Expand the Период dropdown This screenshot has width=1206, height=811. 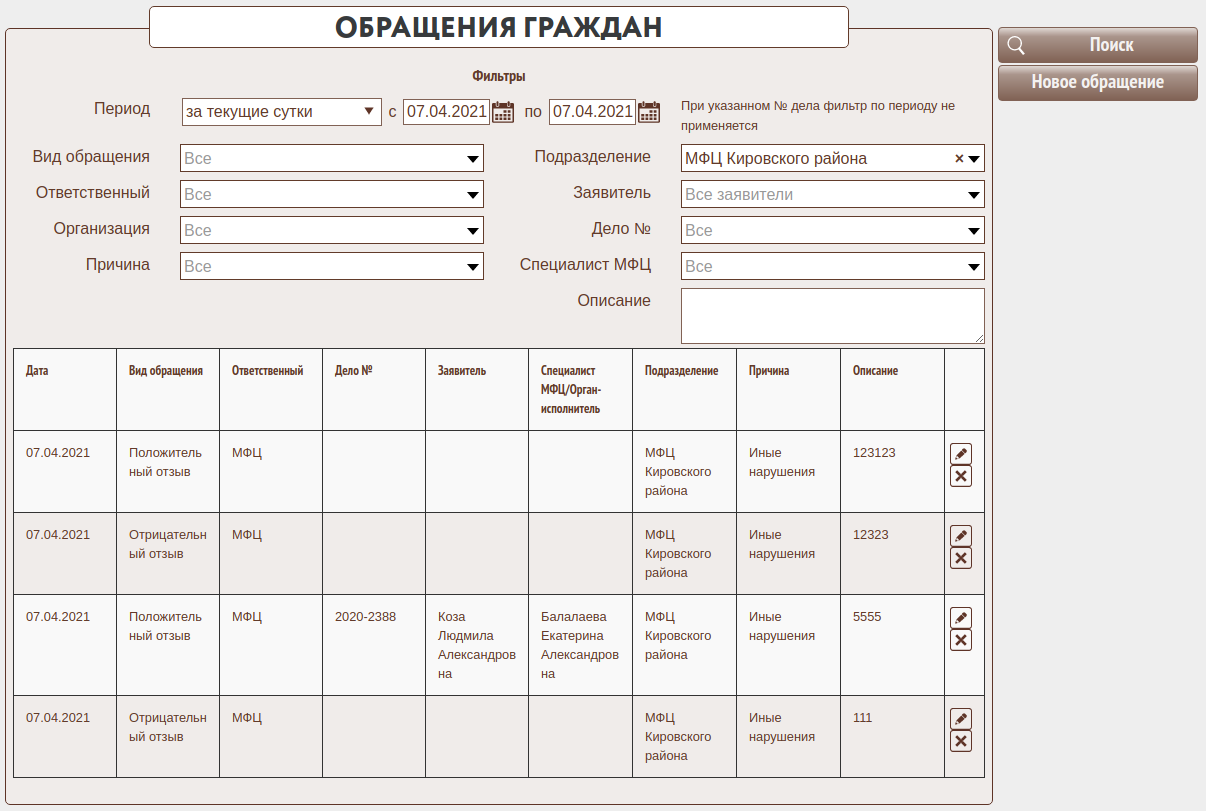[x=281, y=112]
